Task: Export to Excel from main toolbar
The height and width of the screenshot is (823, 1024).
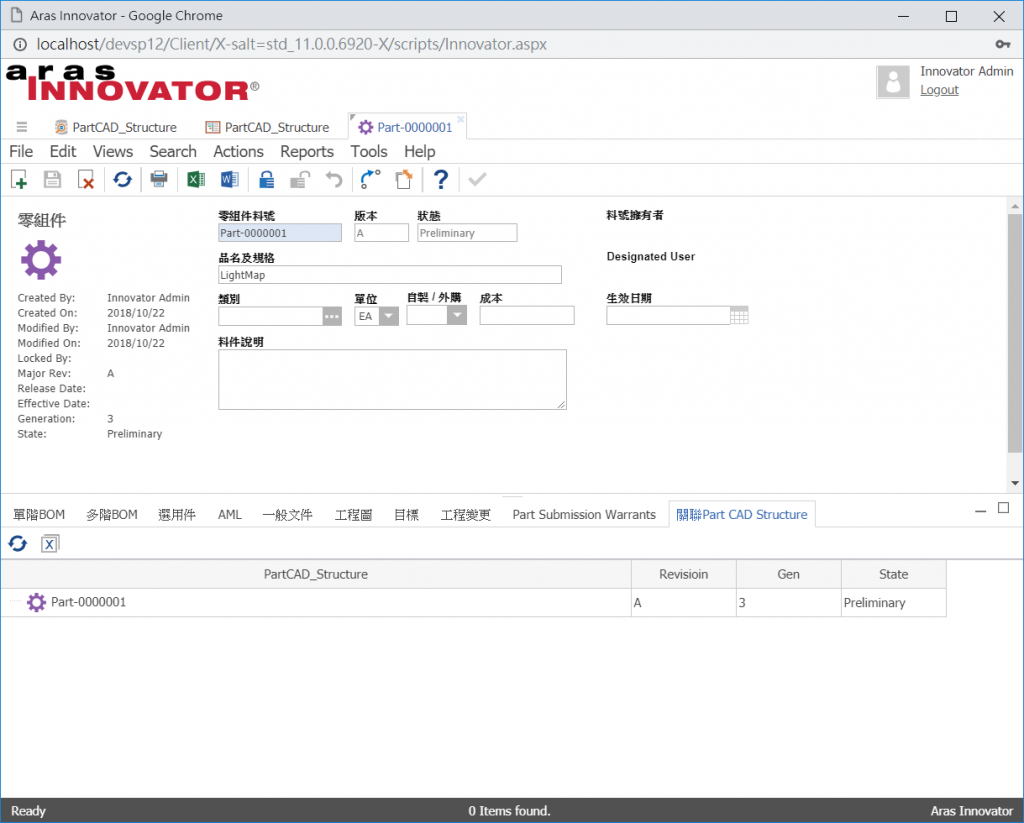Action: pos(195,179)
